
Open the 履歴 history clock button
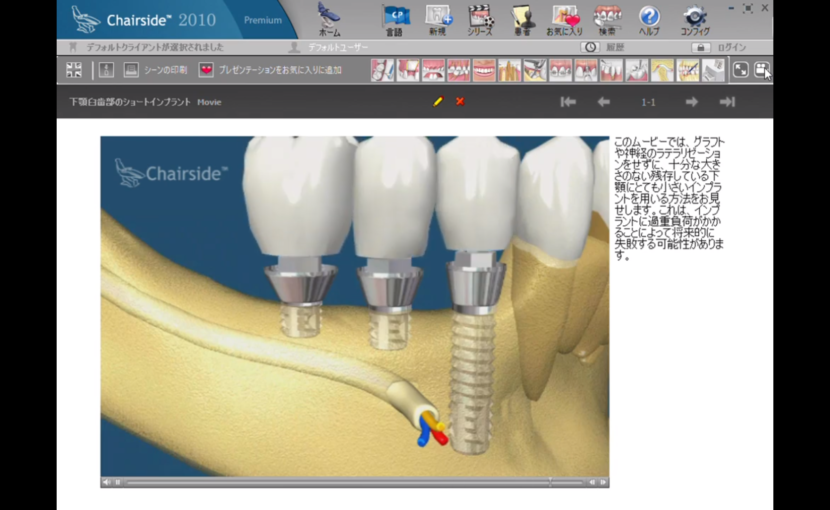590,47
